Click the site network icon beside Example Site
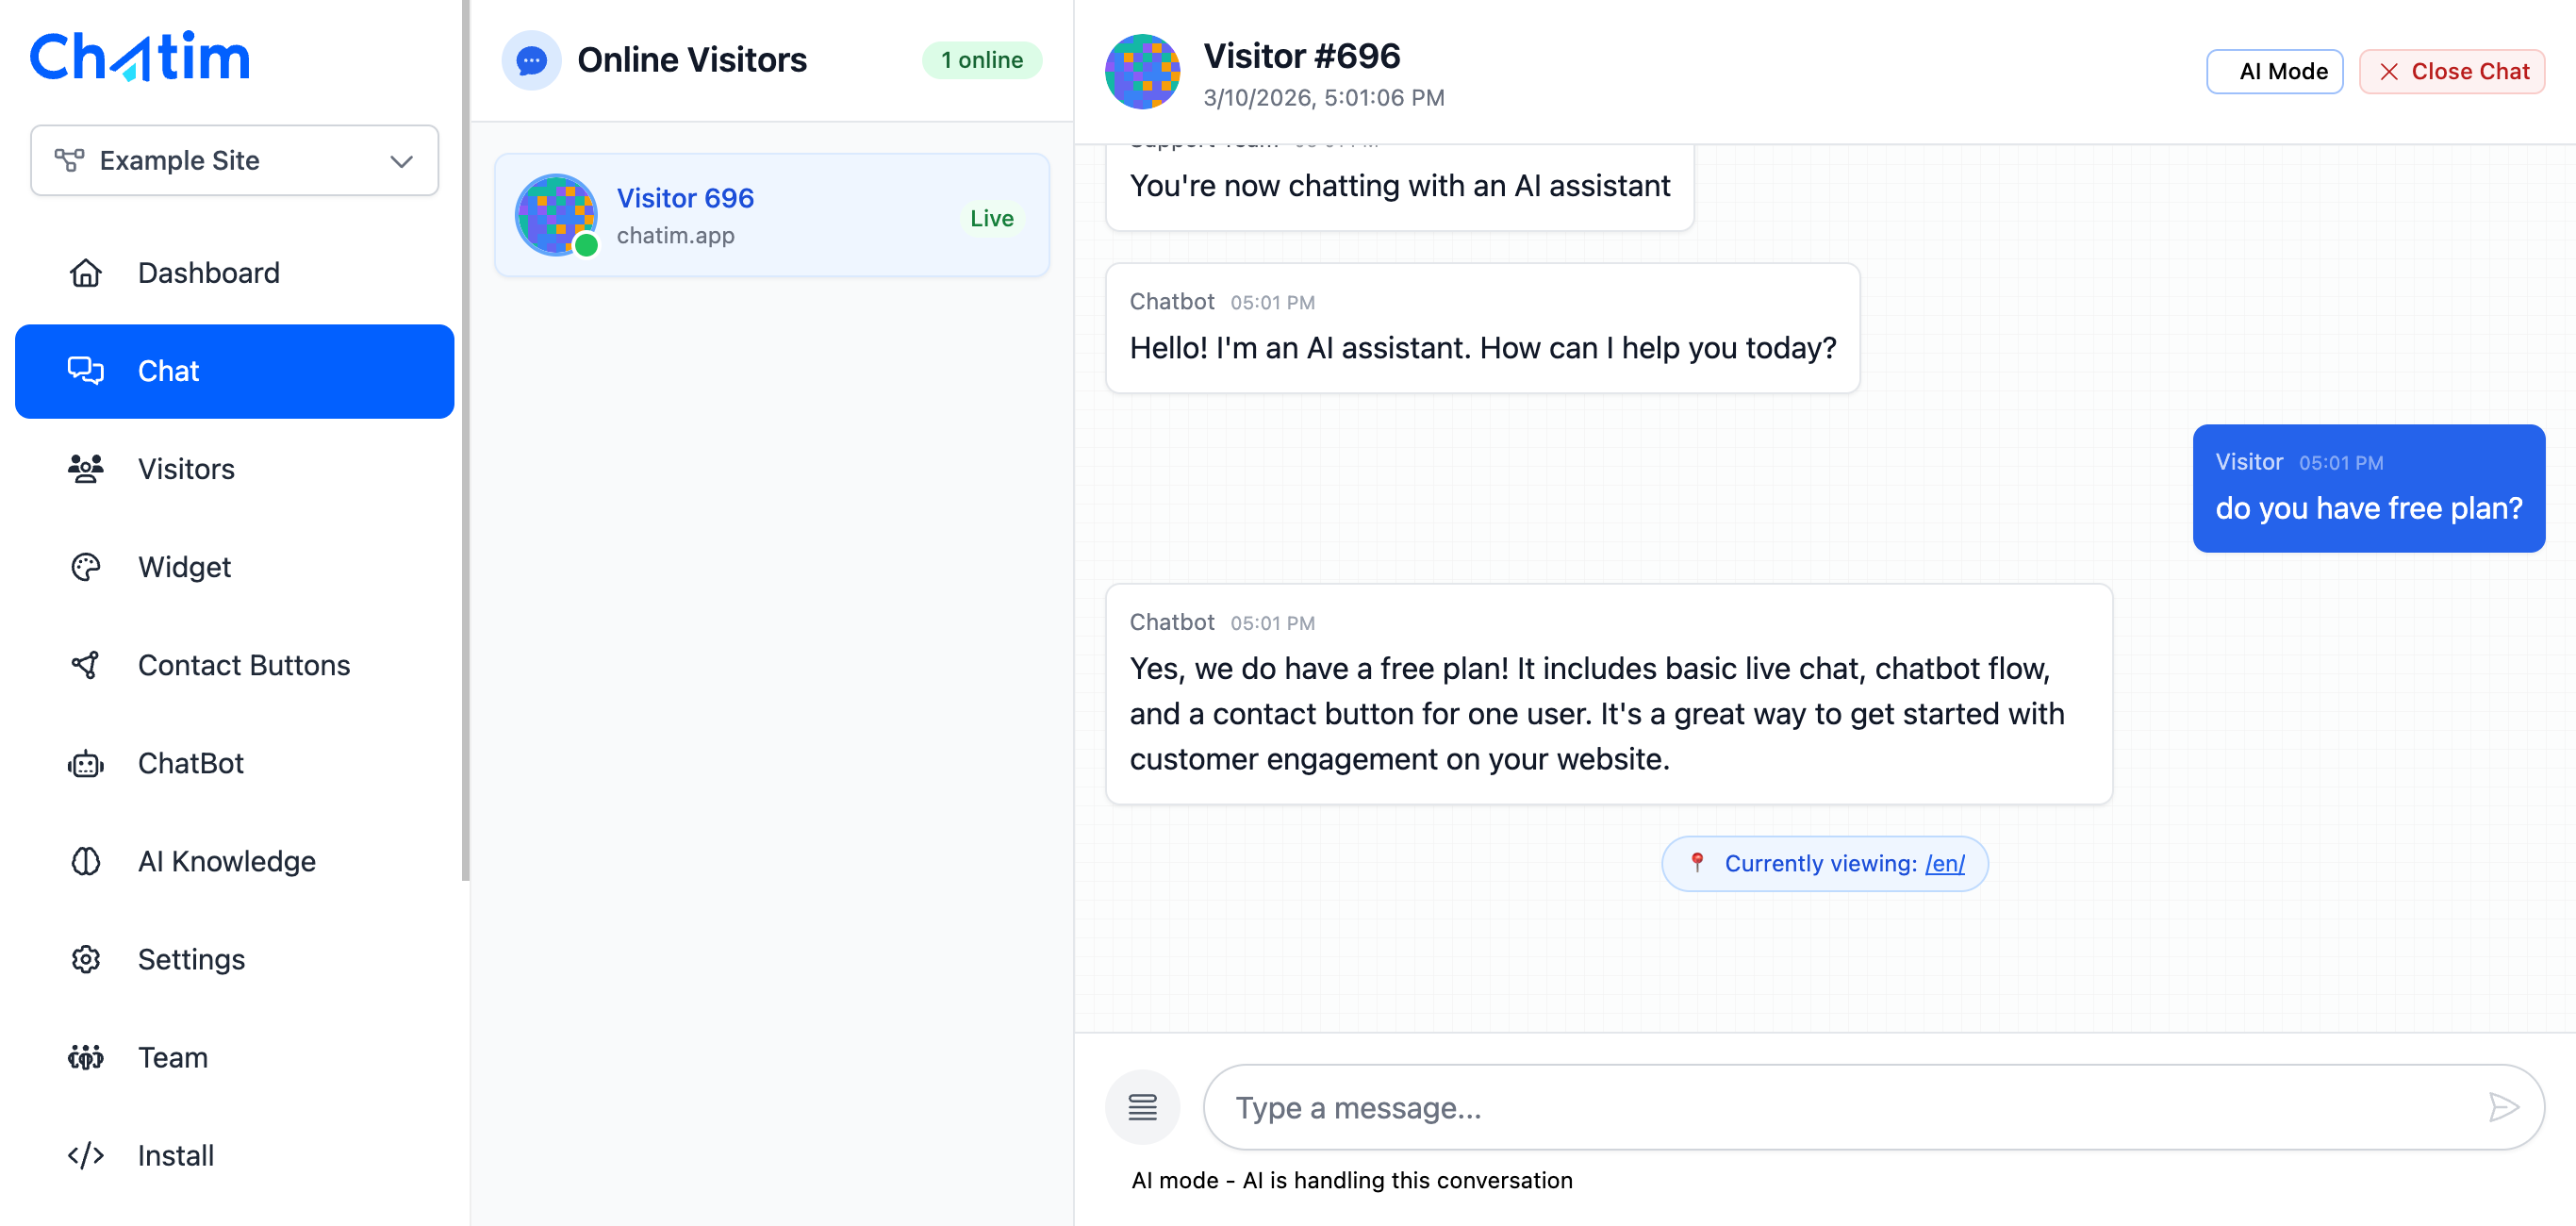Screen dimensions: 2576x1226 click(69, 160)
